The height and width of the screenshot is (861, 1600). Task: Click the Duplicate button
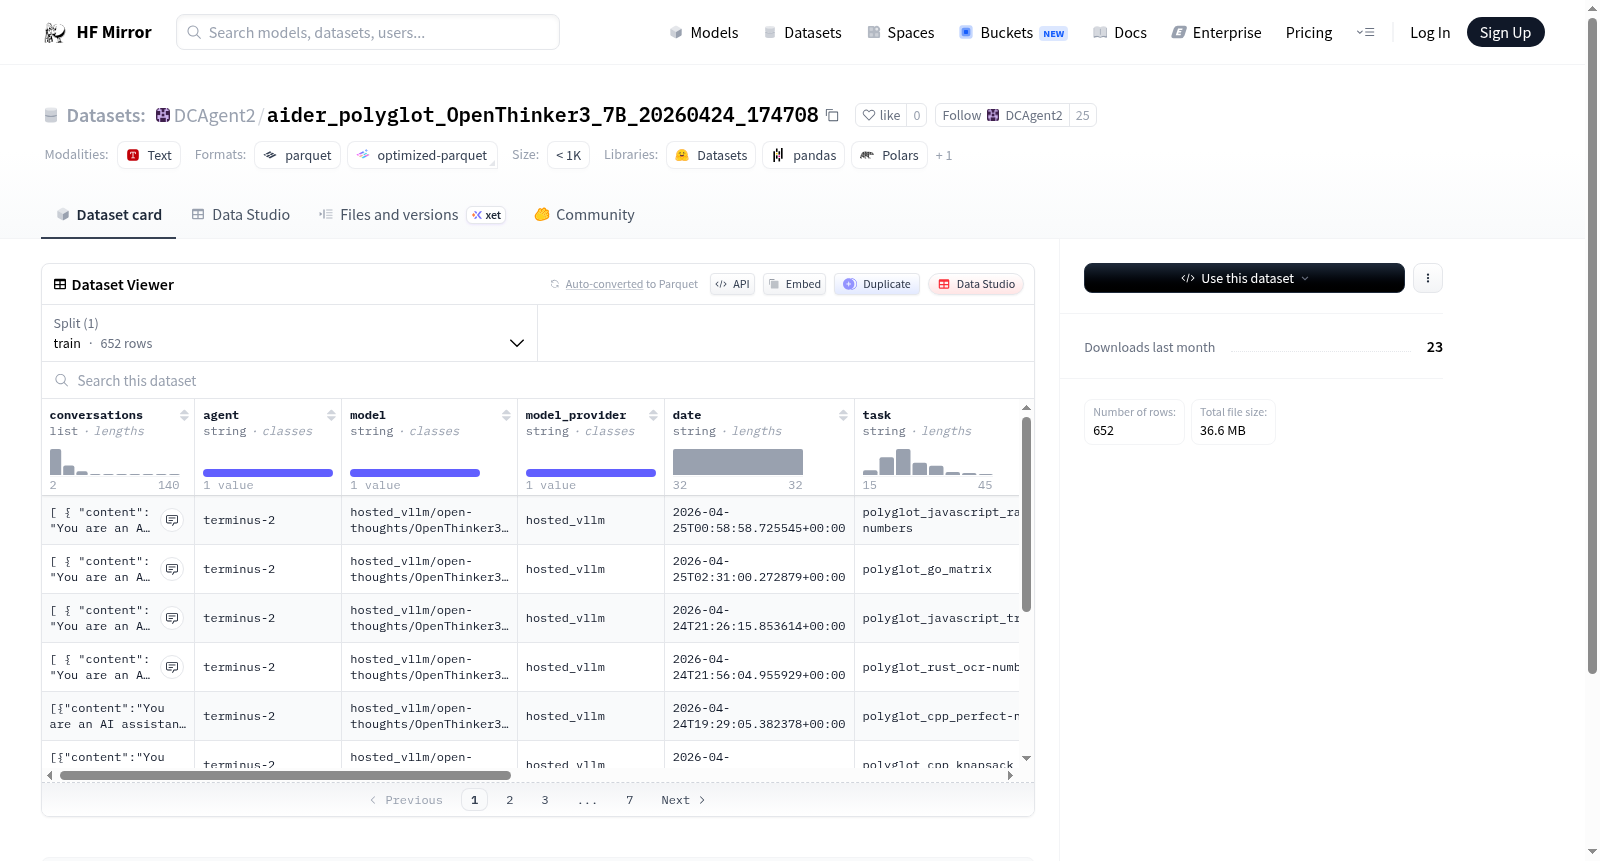point(877,284)
